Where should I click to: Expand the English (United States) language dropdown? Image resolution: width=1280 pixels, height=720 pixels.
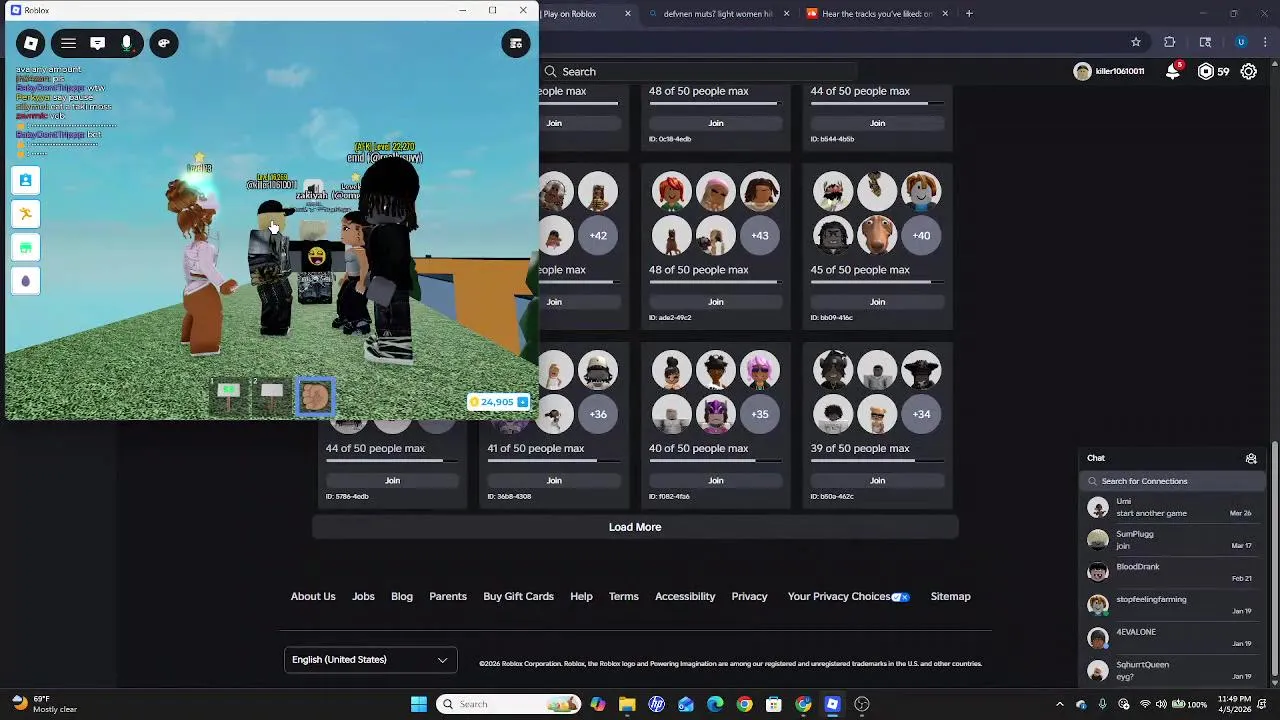coord(370,660)
